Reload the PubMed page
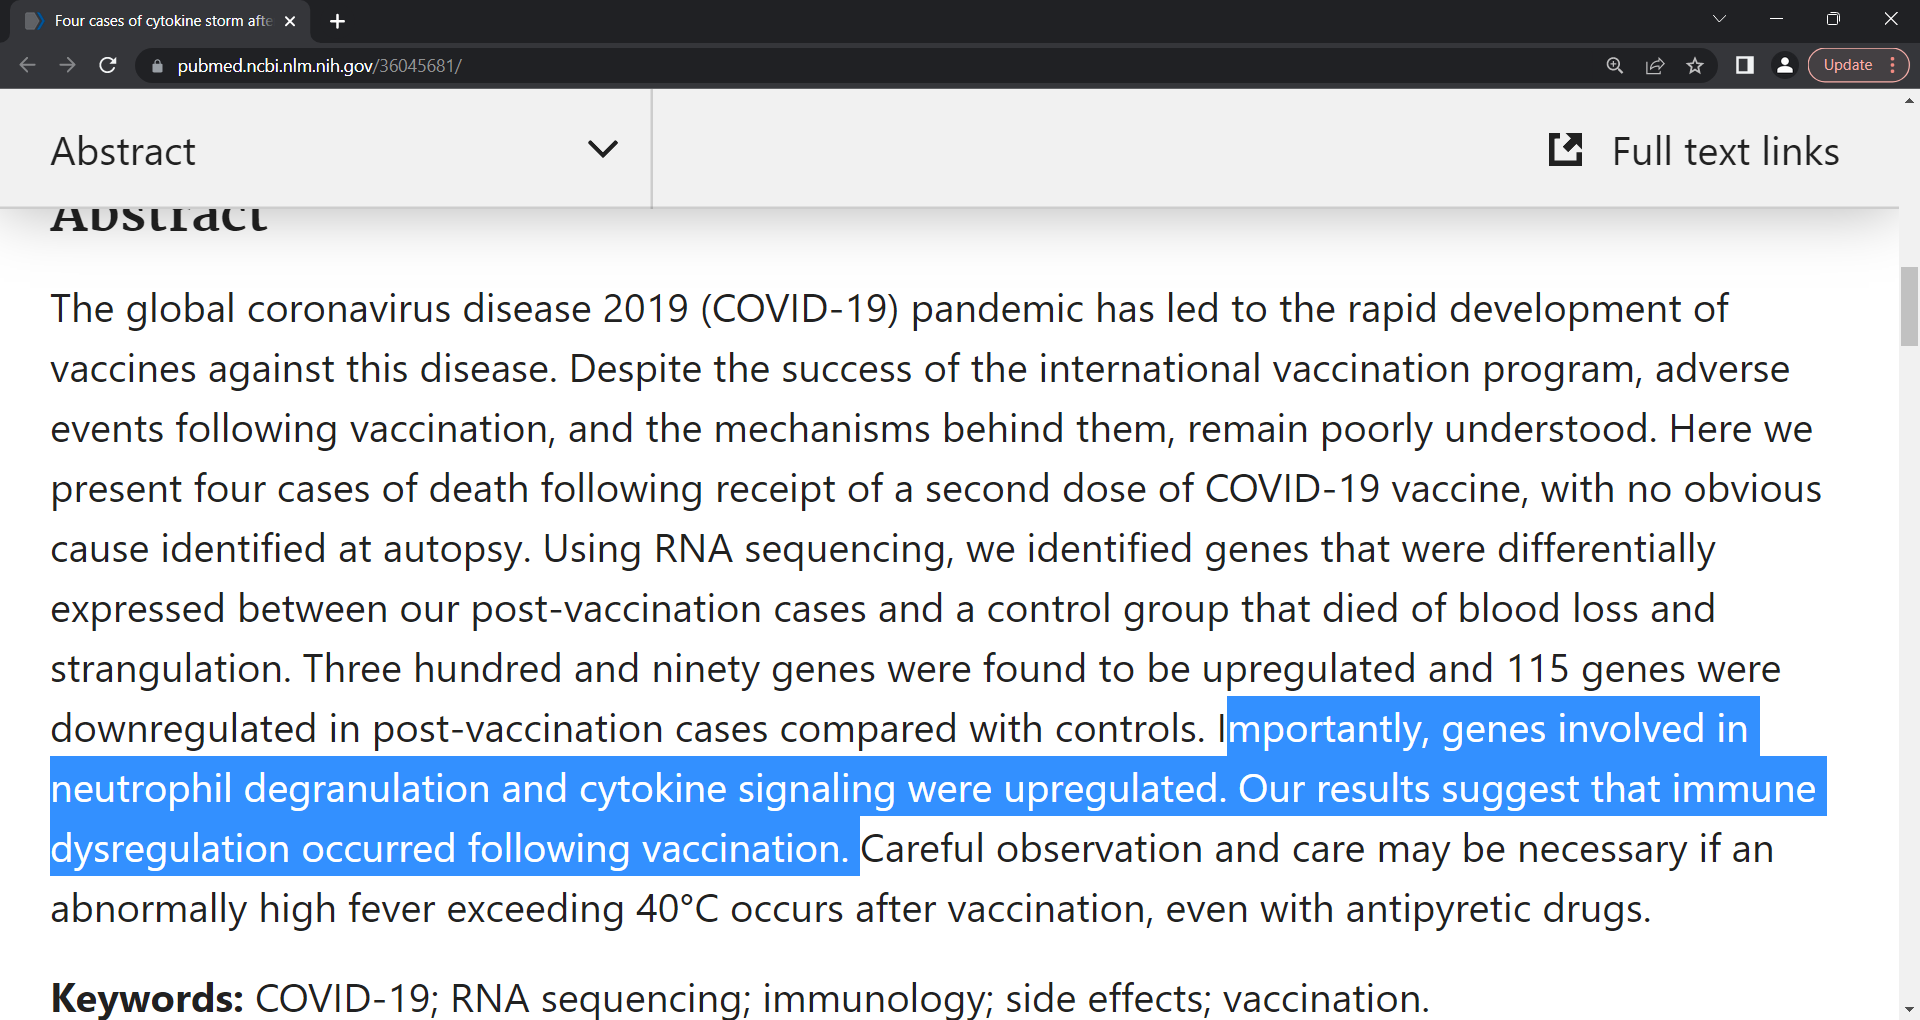Viewport: 1920px width, 1020px height. point(108,65)
